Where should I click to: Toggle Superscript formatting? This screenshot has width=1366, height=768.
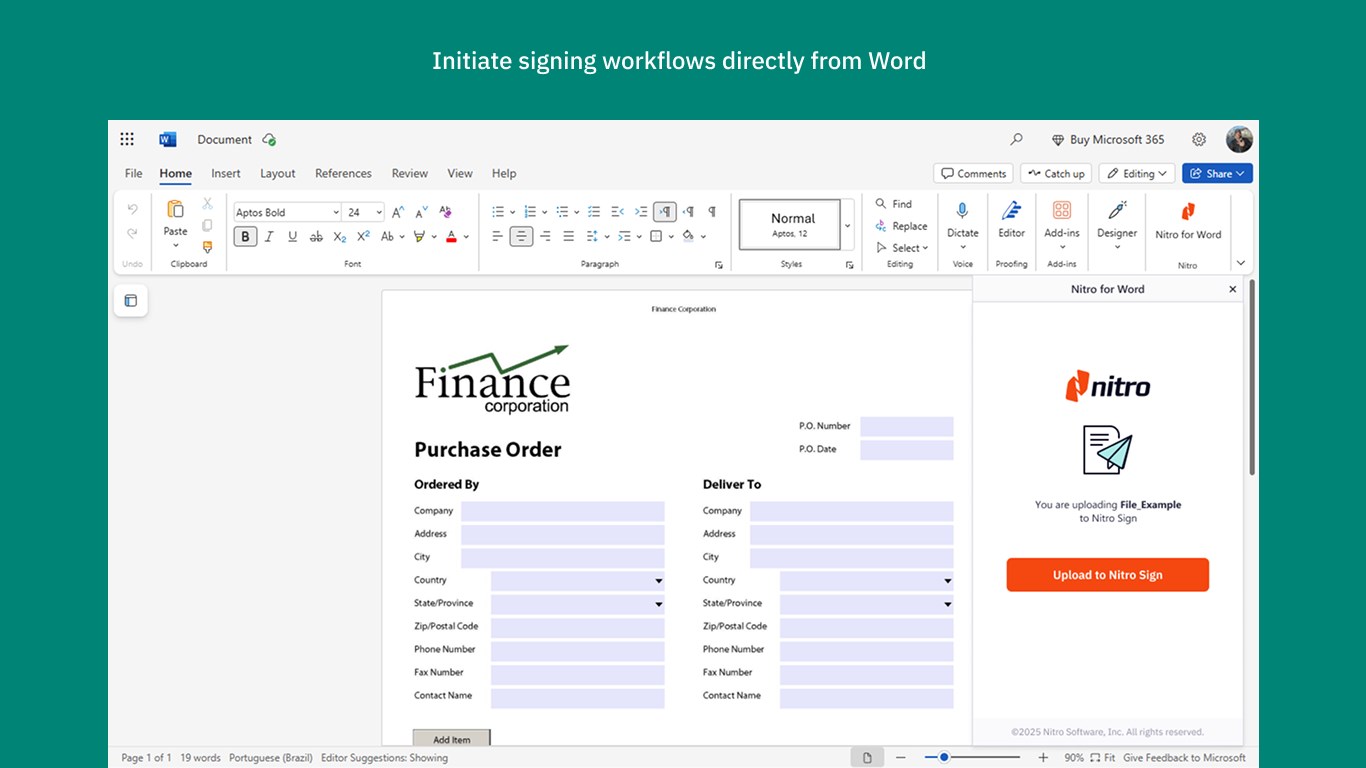[x=363, y=236]
